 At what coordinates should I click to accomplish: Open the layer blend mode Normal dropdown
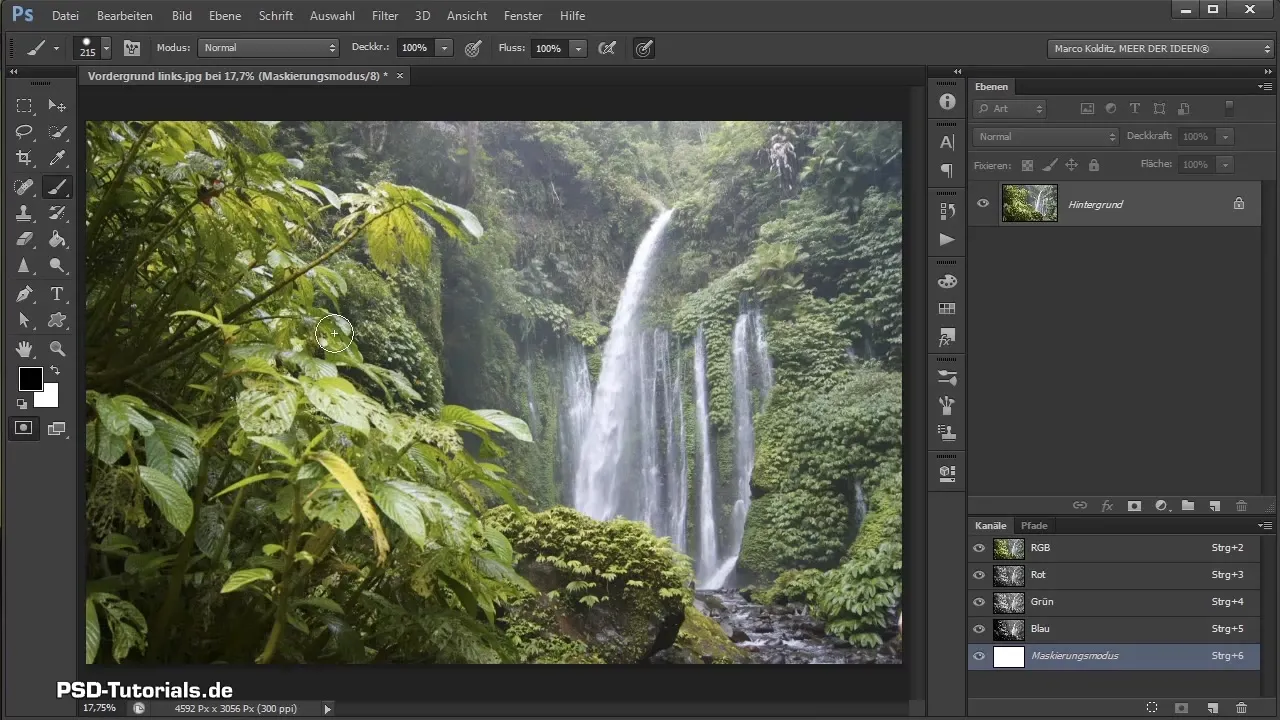(x=1046, y=136)
